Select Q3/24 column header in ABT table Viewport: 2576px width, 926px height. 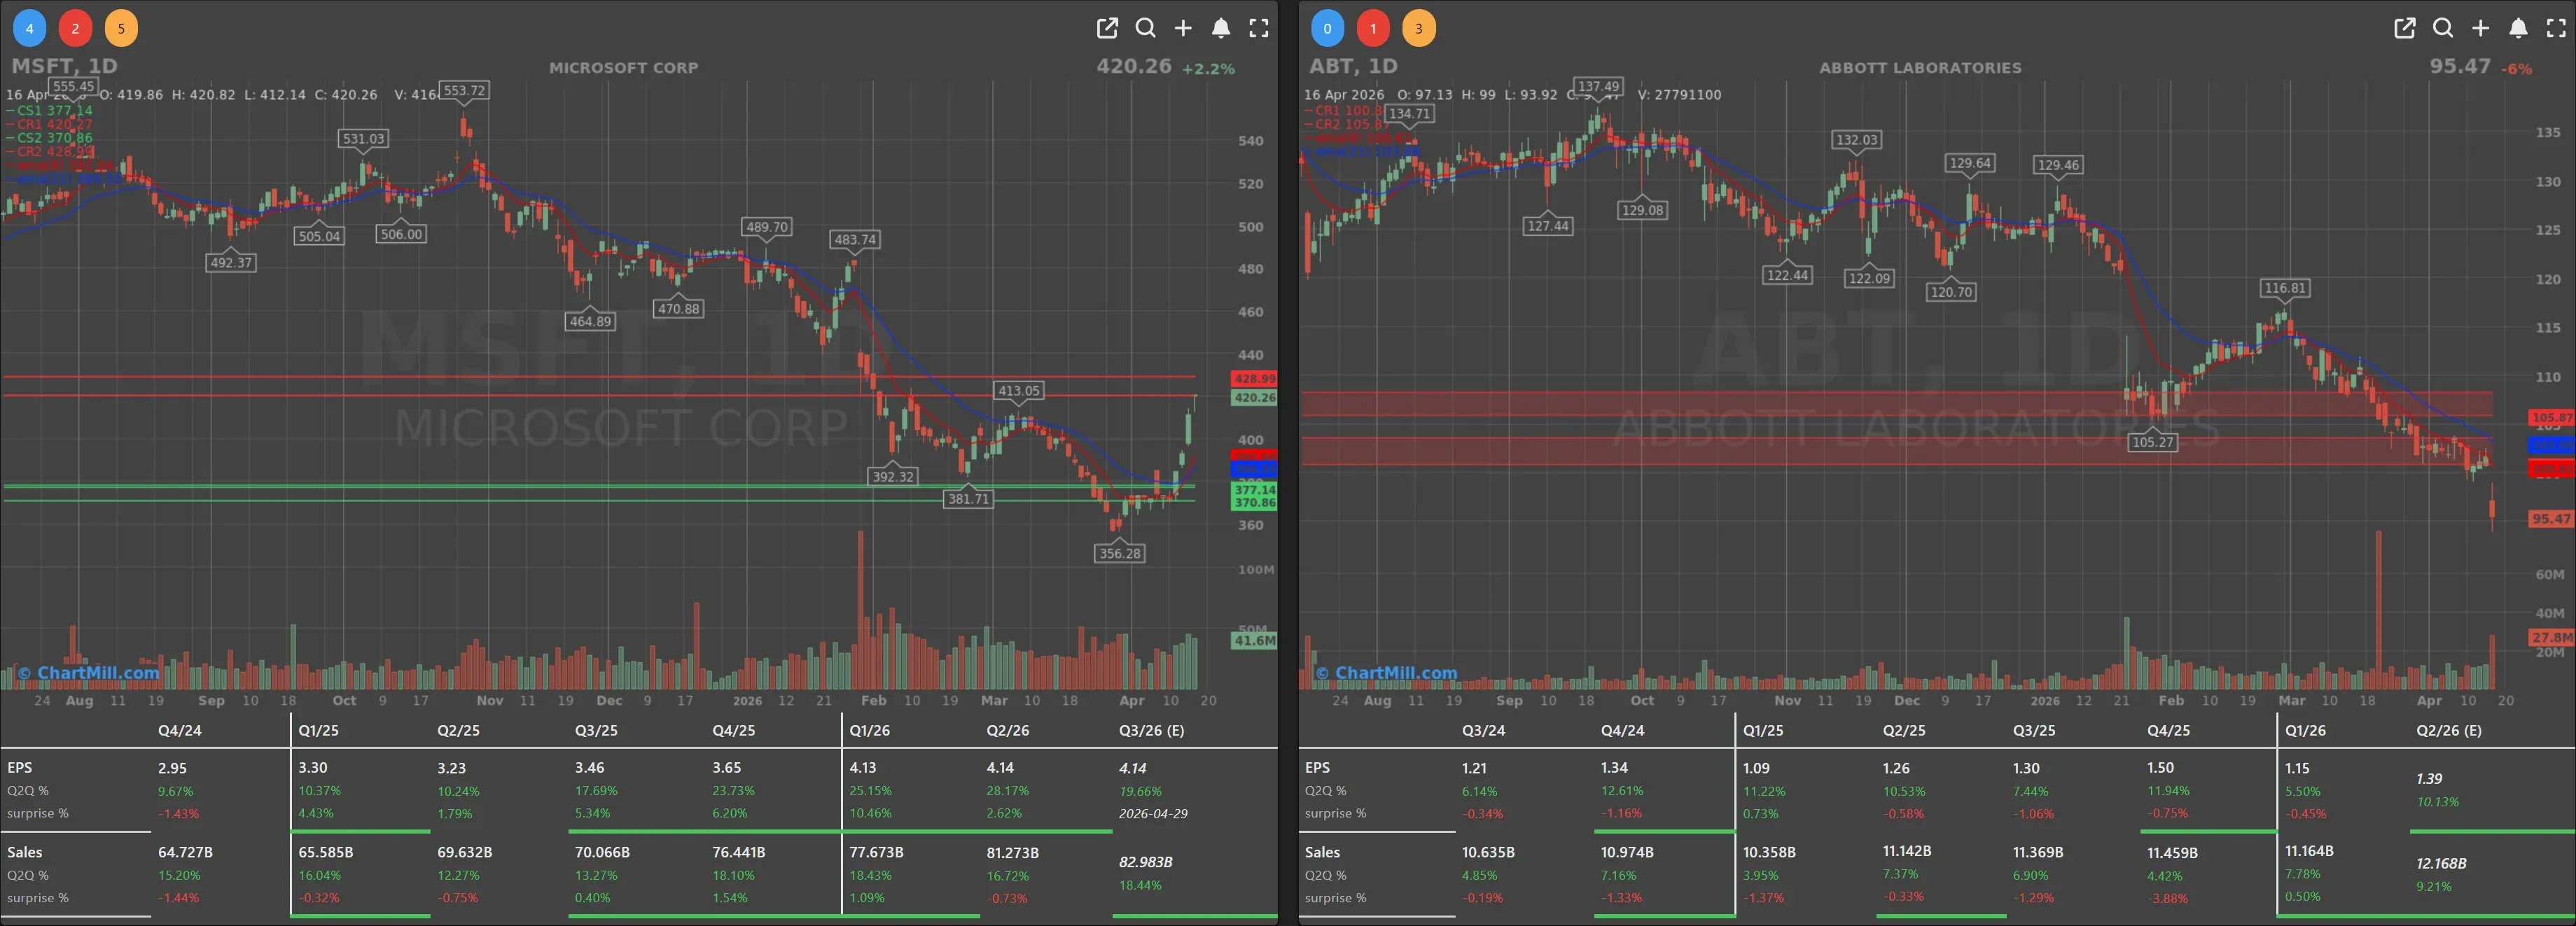tap(1483, 730)
